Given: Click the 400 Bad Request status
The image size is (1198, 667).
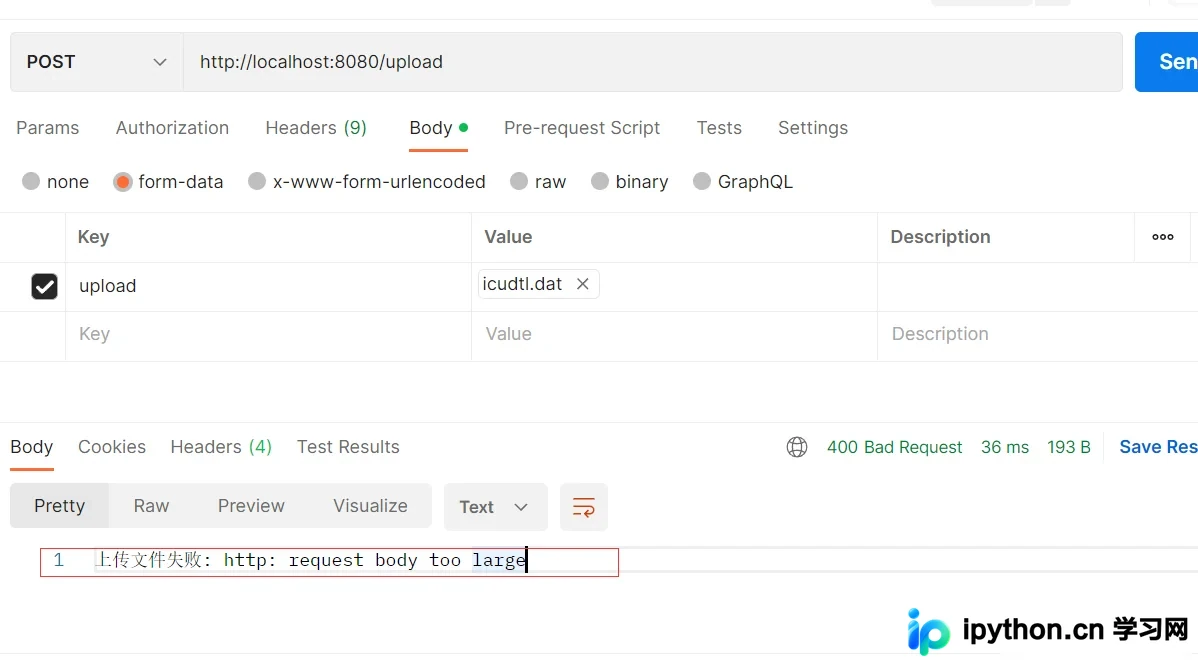Looking at the screenshot, I should click(894, 447).
